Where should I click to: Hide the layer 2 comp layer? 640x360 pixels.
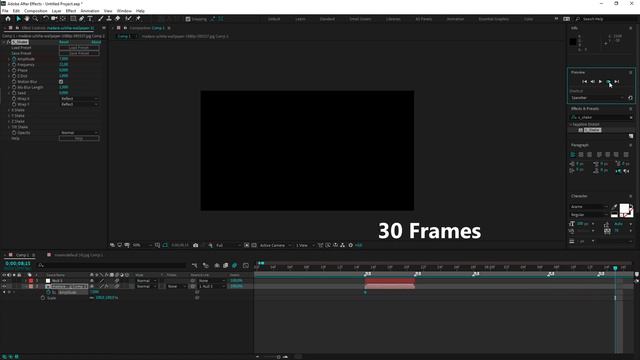pyautogui.click(x=4, y=287)
